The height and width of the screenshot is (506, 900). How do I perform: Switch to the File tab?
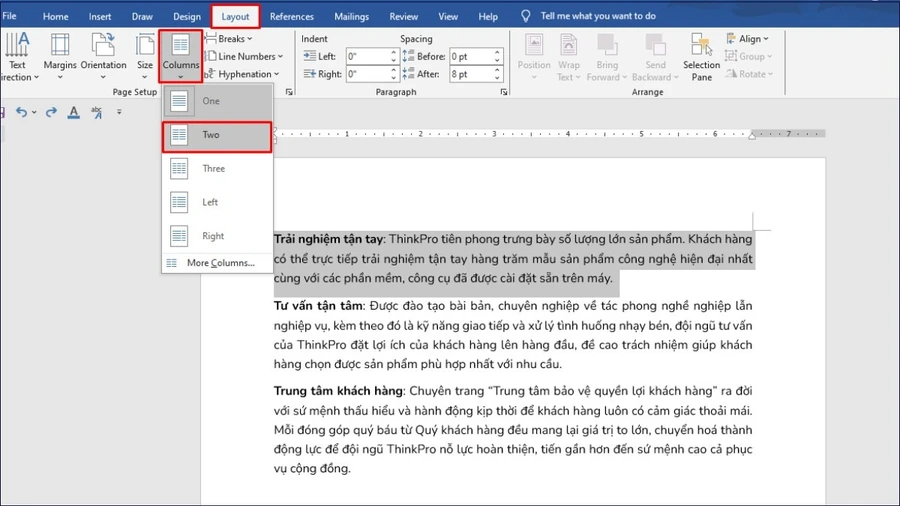[9, 16]
